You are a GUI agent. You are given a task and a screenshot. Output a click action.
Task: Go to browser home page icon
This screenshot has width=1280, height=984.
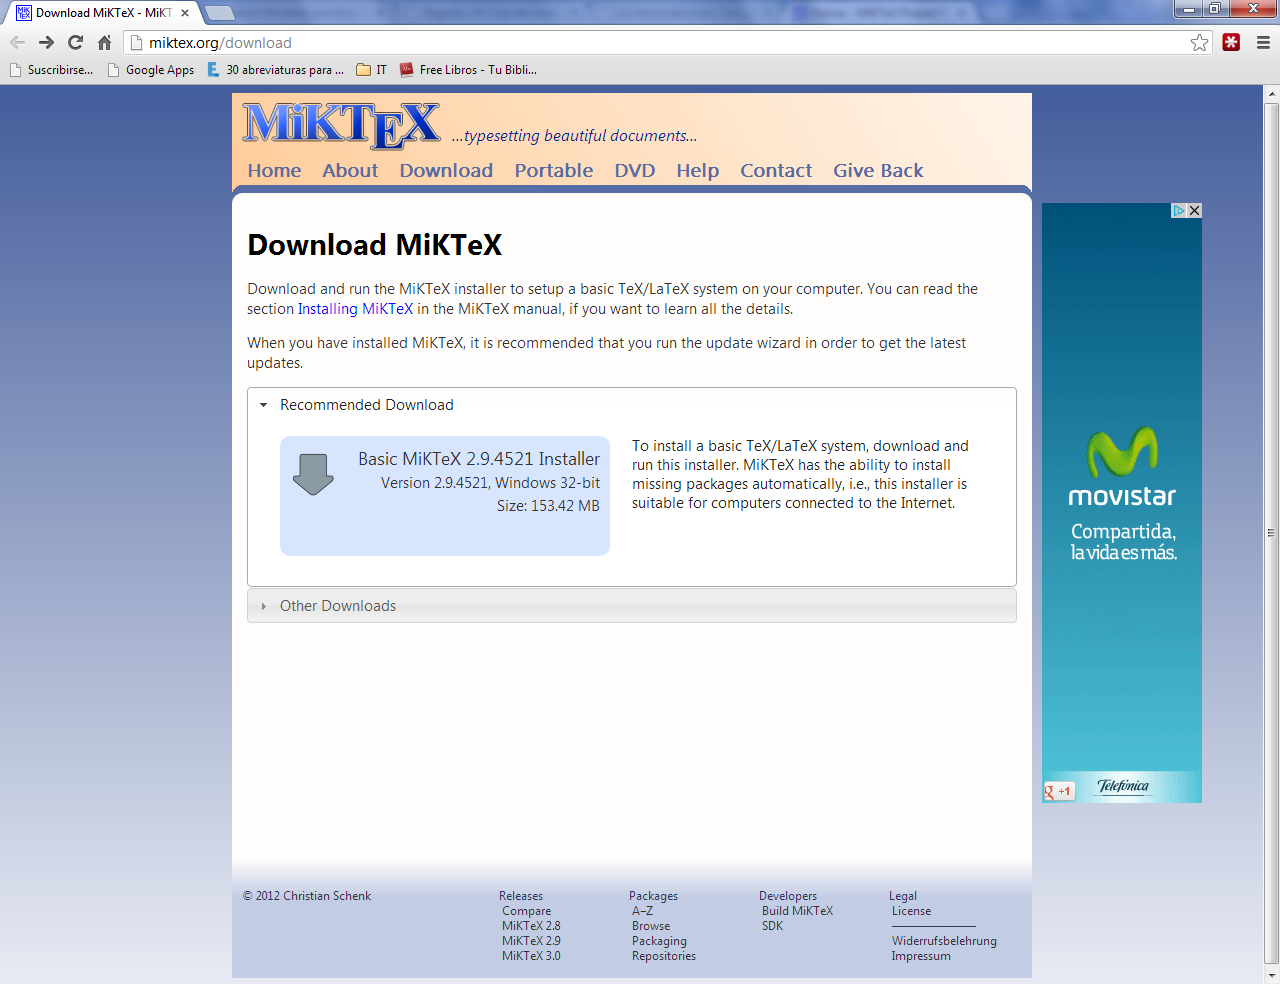click(104, 42)
